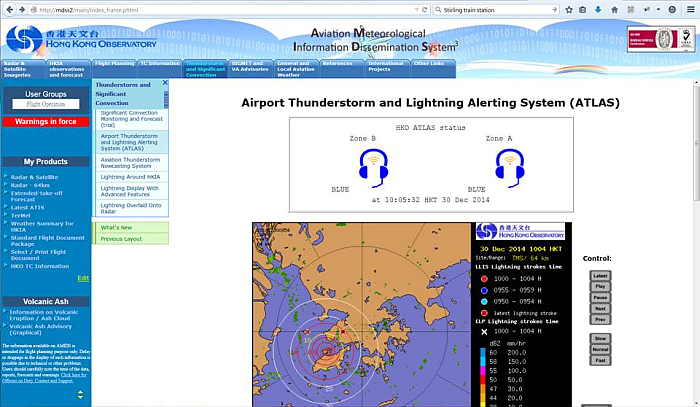The image size is (700, 407).
Task: Submit the search with the go arrow
Action: pyautogui.click(x=554, y=9)
